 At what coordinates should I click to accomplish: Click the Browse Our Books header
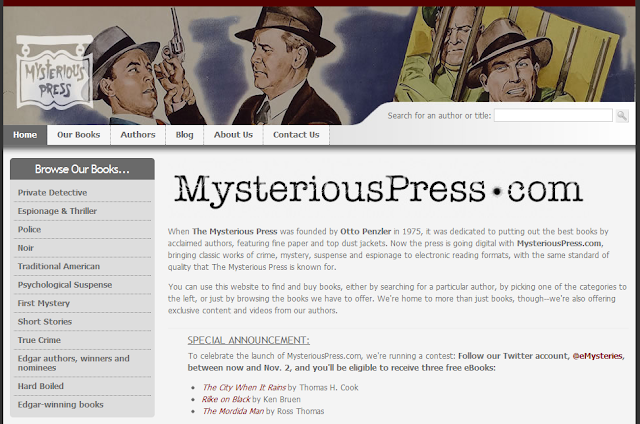(82, 169)
